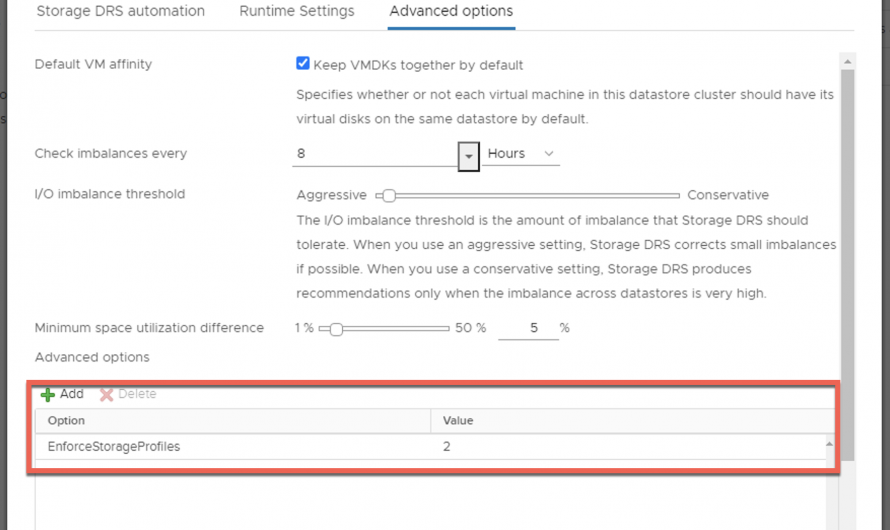Click the value cell containing 2
890x530 pixels.
click(x=630, y=447)
